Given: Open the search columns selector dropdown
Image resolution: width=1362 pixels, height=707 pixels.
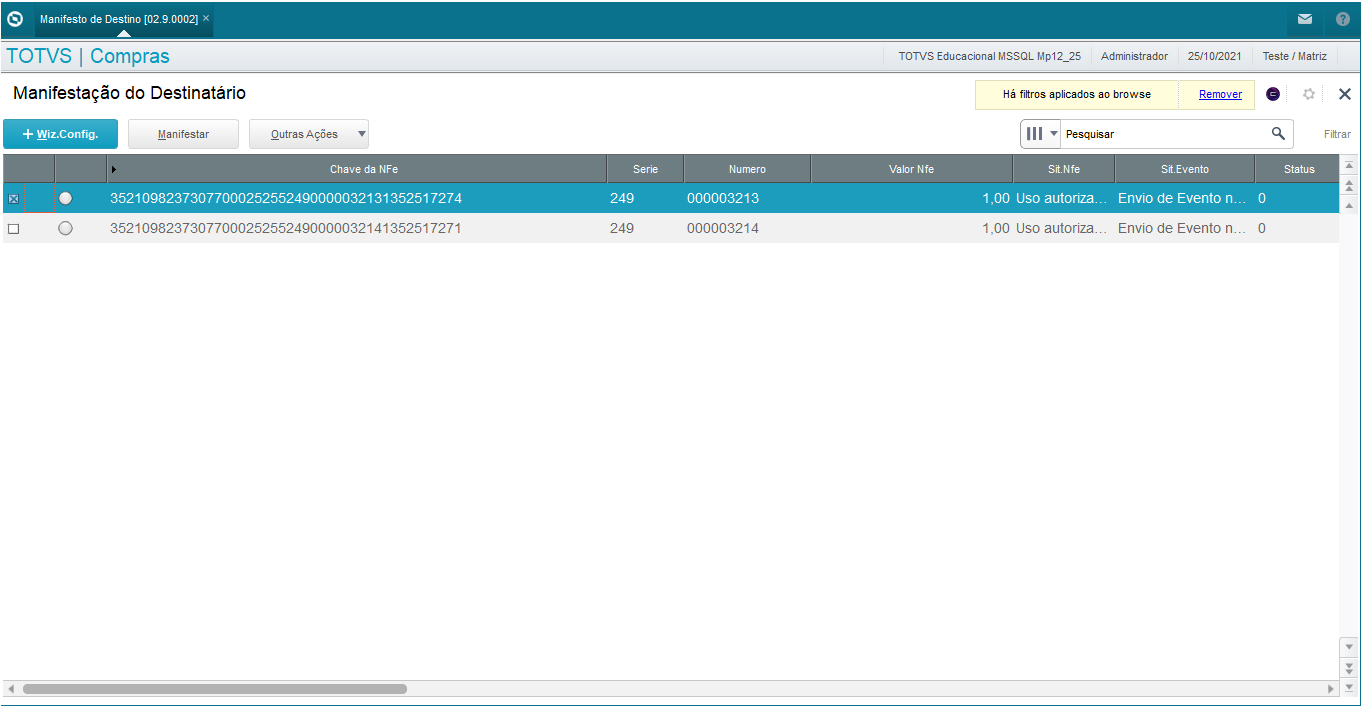Looking at the screenshot, I should pos(1042,133).
